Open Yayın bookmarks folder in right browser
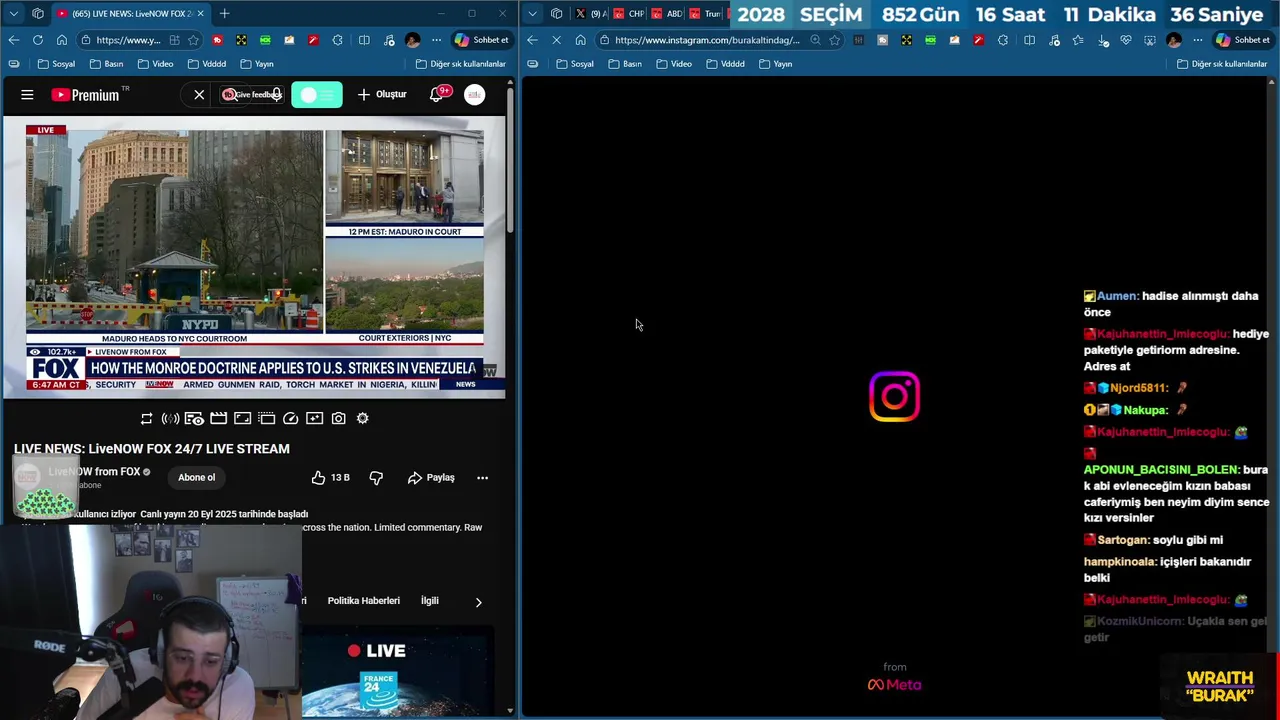This screenshot has width=1280, height=720. pos(775,64)
